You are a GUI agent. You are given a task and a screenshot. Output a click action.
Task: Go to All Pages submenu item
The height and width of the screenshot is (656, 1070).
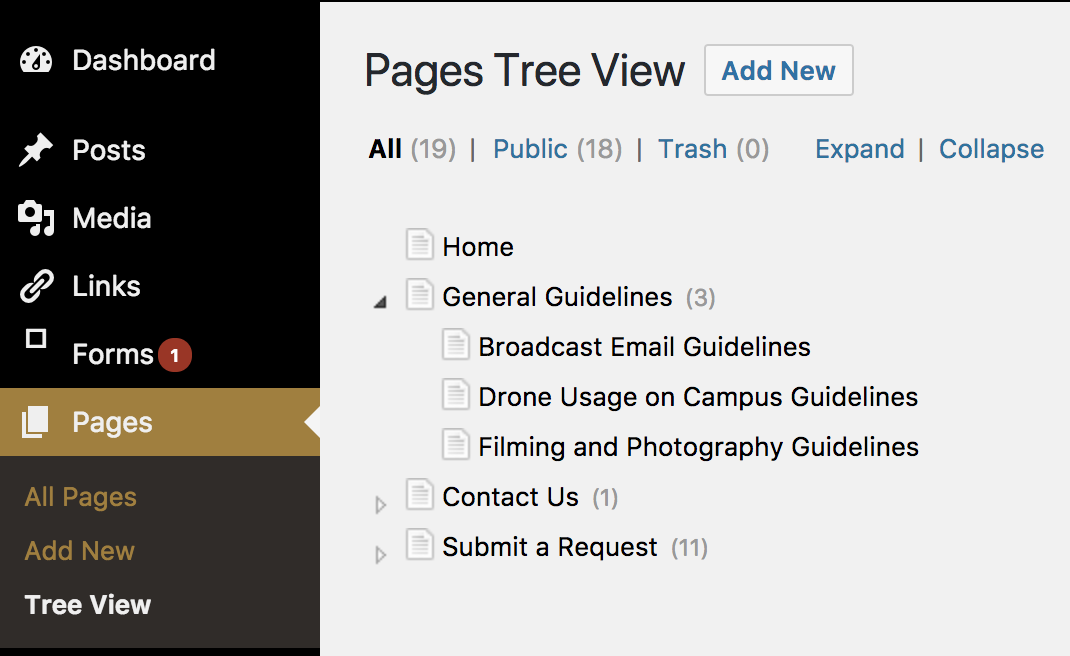coord(81,498)
